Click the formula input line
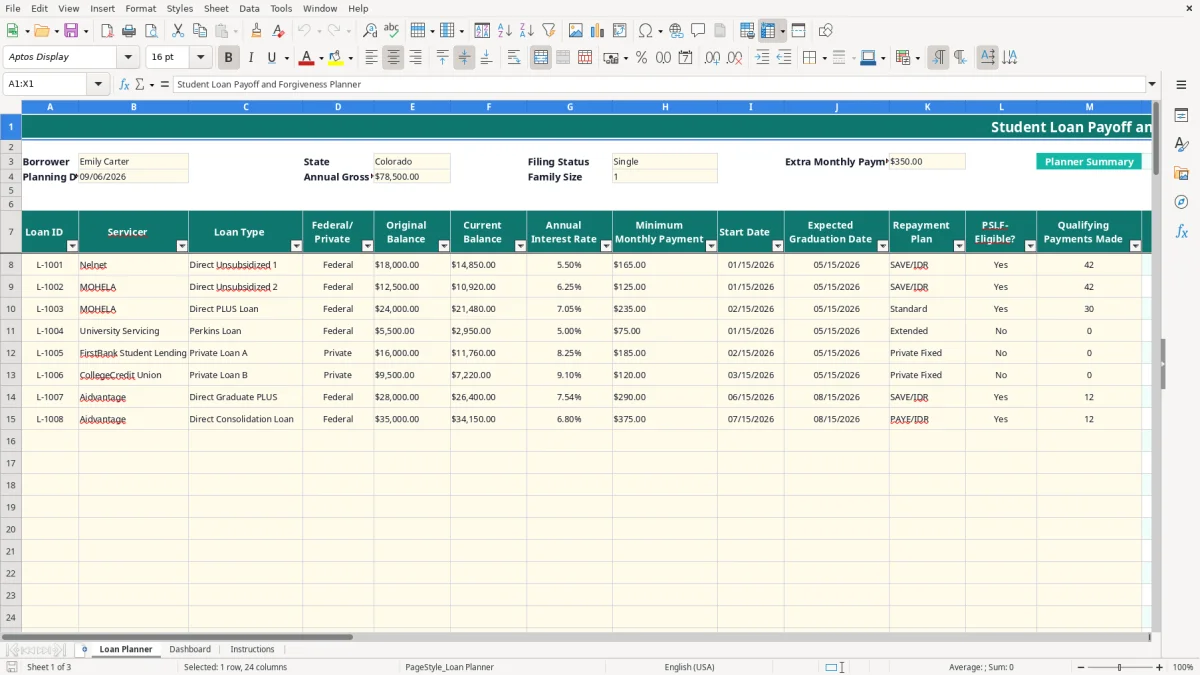1200x675 pixels. (x=659, y=84)
